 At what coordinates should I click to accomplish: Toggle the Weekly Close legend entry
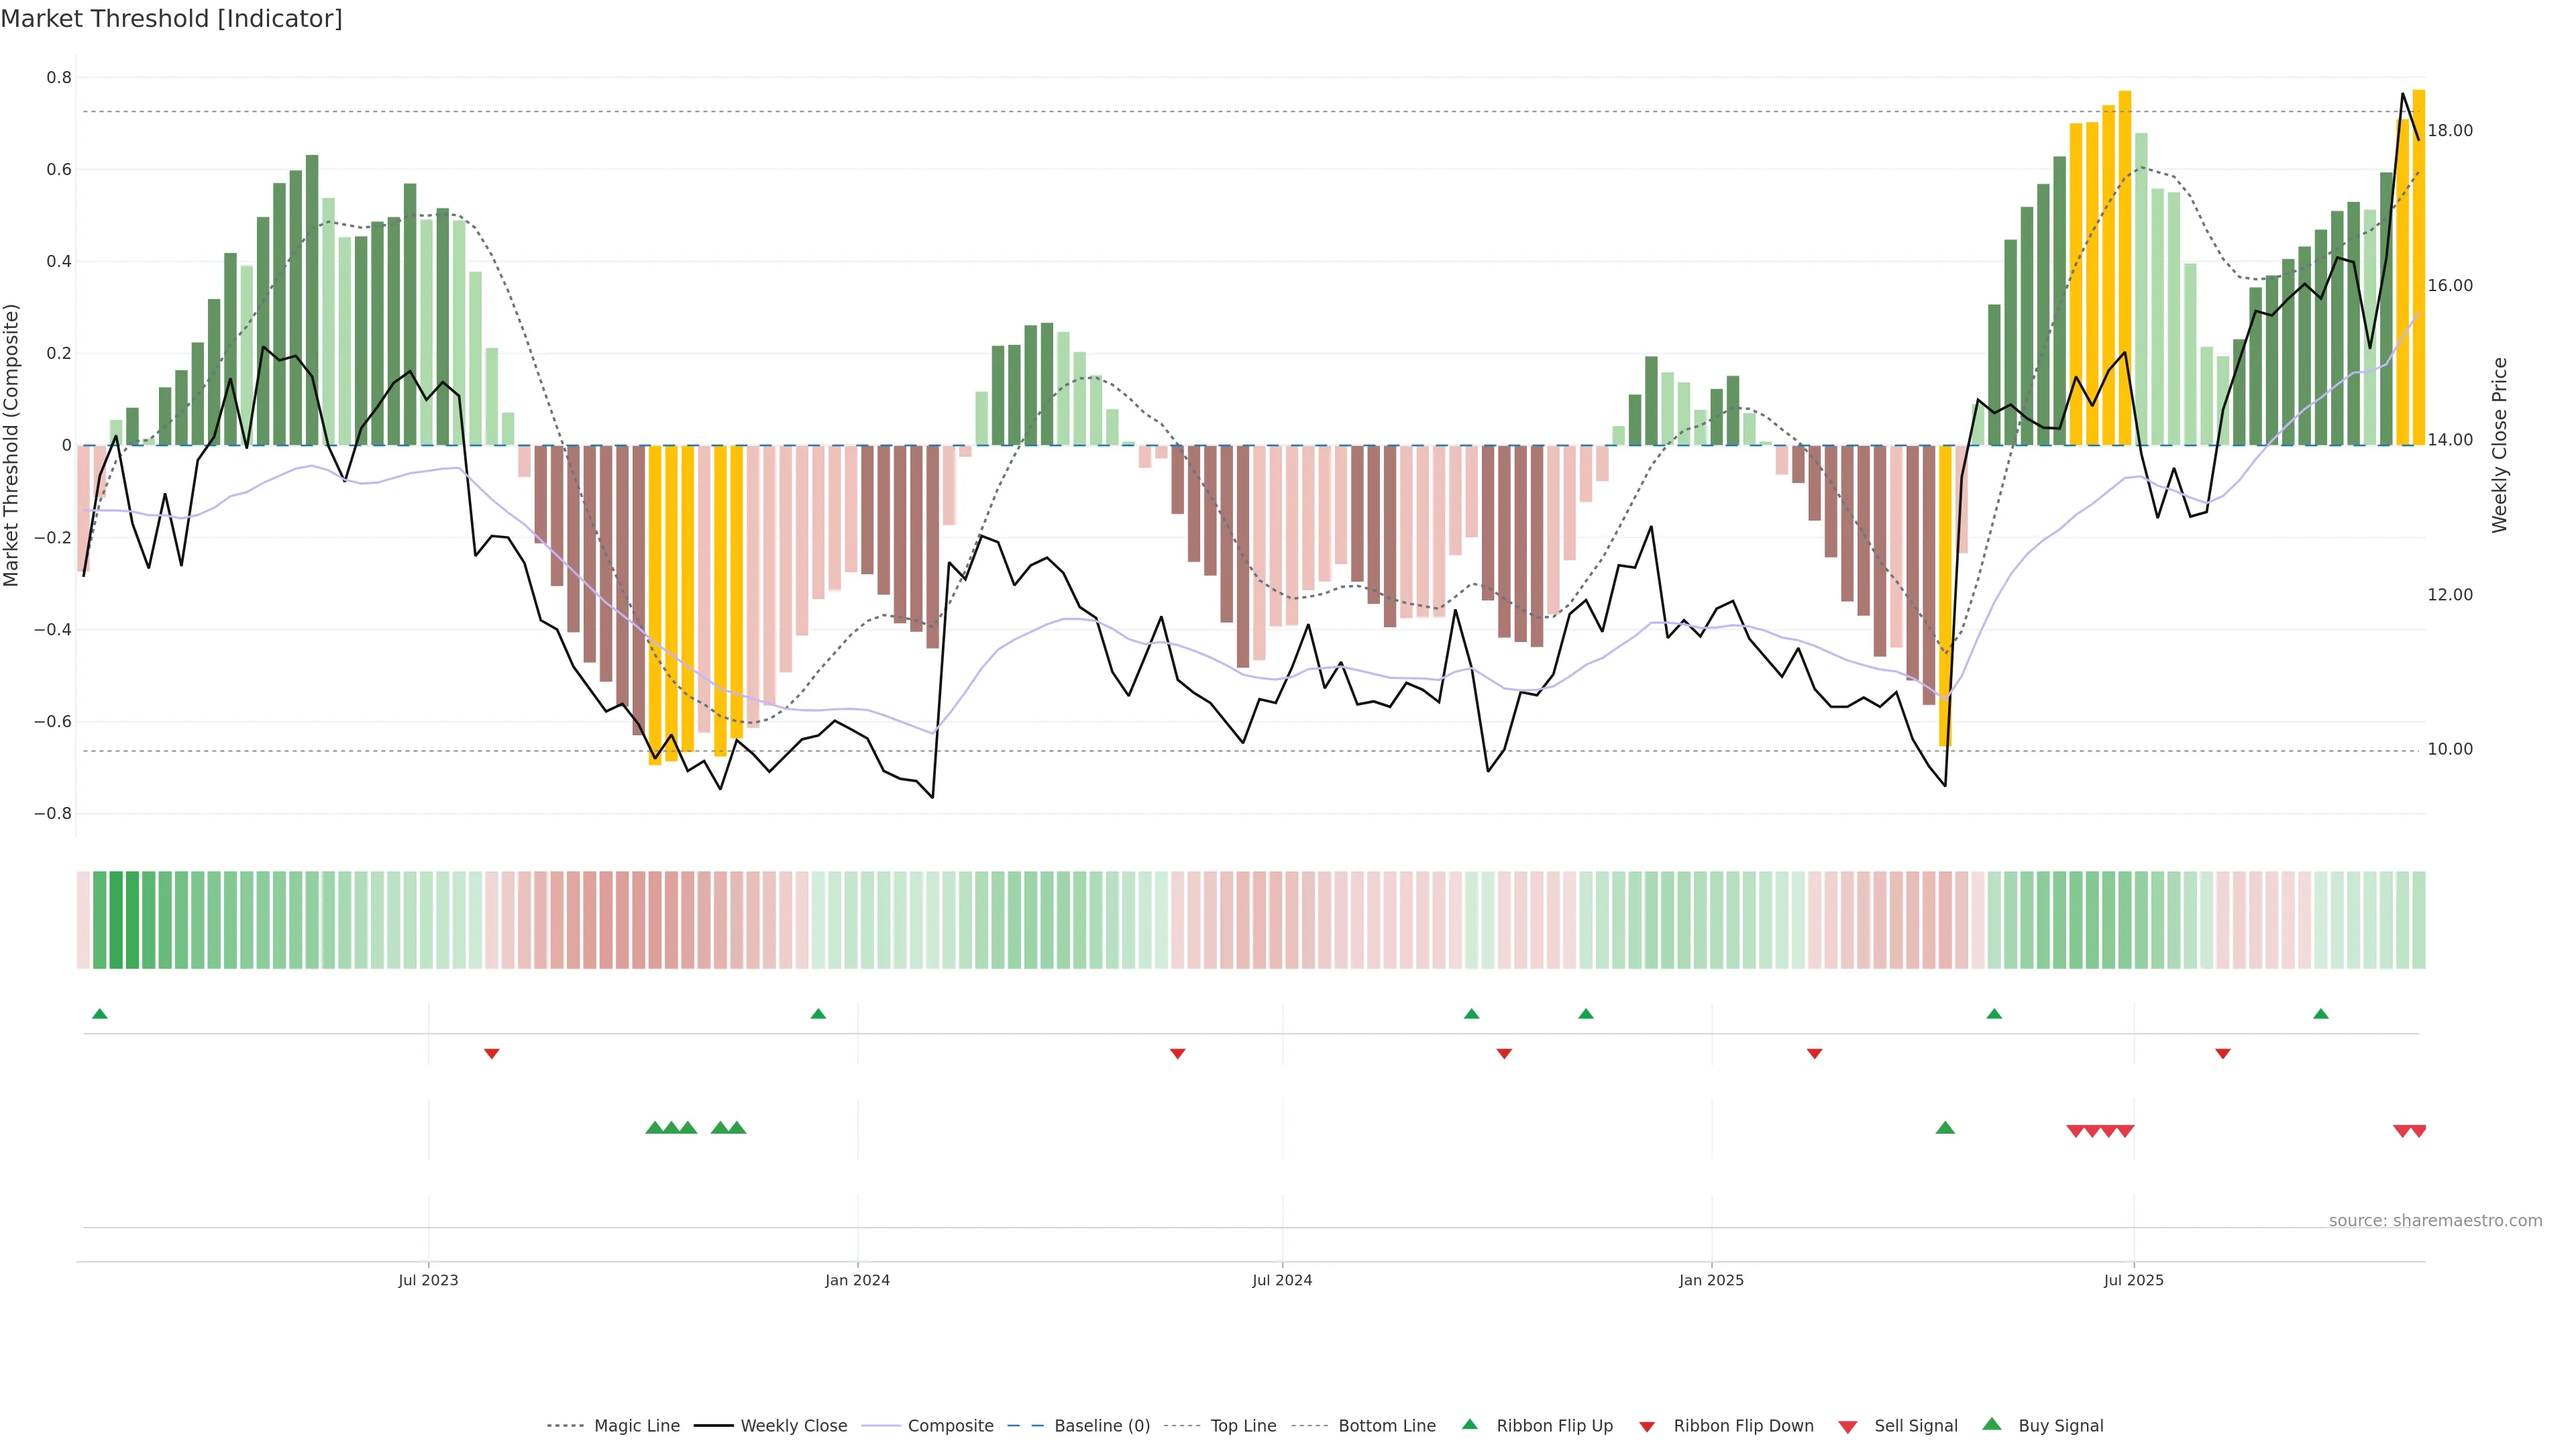[x=793, y=1426]
